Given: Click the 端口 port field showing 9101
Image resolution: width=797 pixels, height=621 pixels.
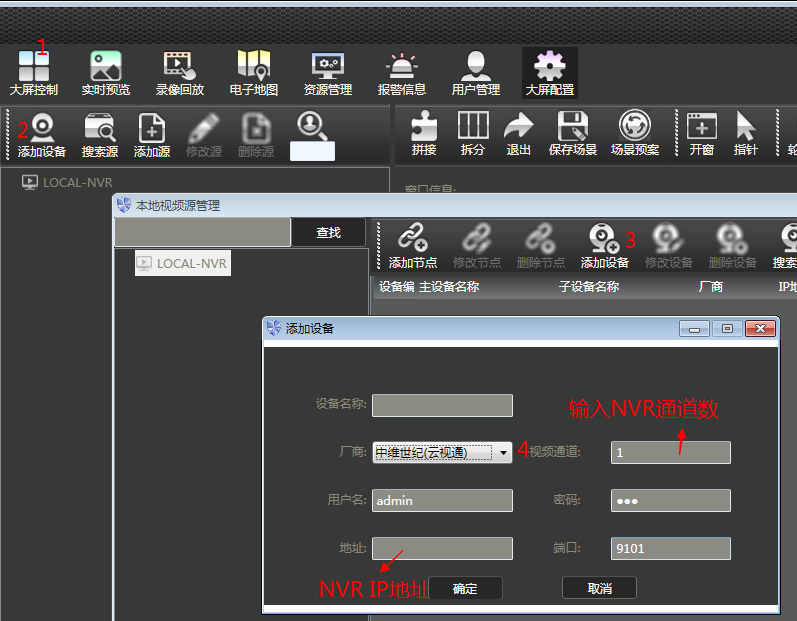Looking at the screenshot, I should point(671,548).
